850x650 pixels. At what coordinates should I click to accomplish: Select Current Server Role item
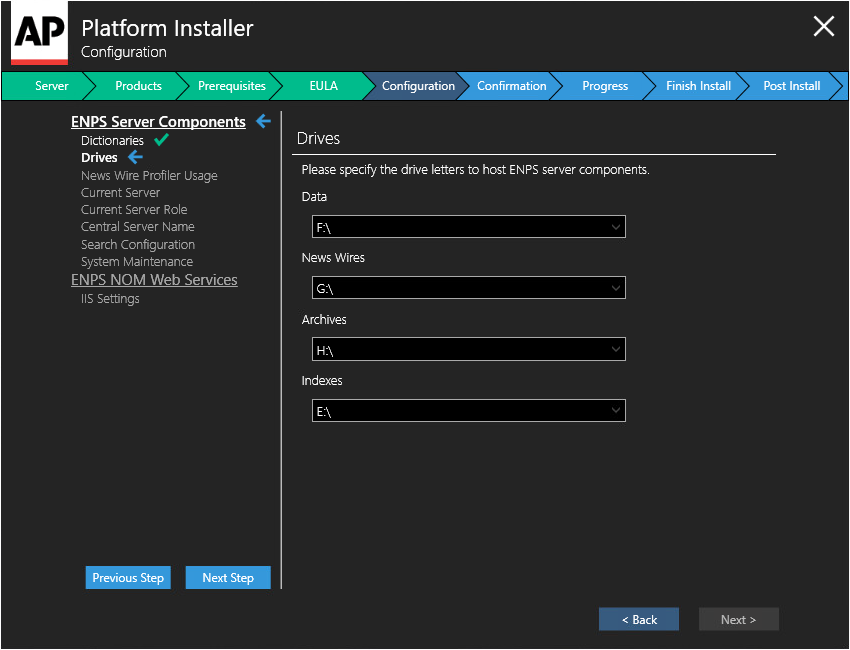(x=134, y=209)
